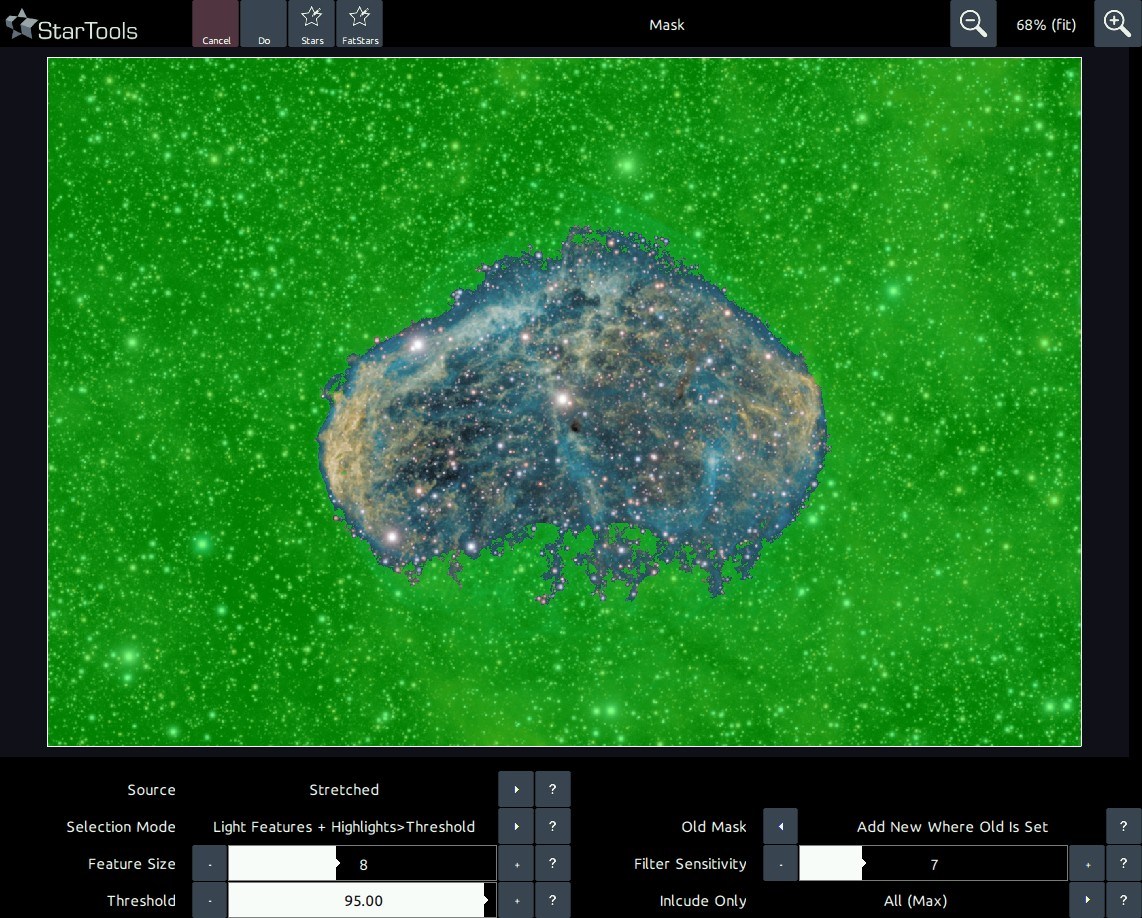Open help for the Source setting
This screenshot has height=918, width=1142.
(x=553, y=789)
